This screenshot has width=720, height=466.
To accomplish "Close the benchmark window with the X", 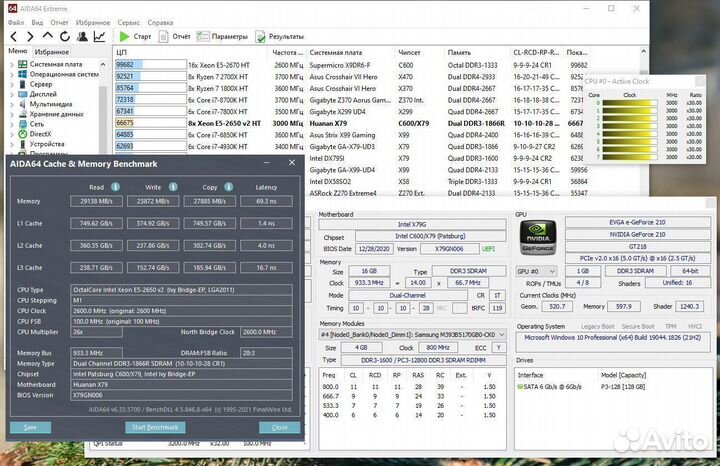I will 292,163.
